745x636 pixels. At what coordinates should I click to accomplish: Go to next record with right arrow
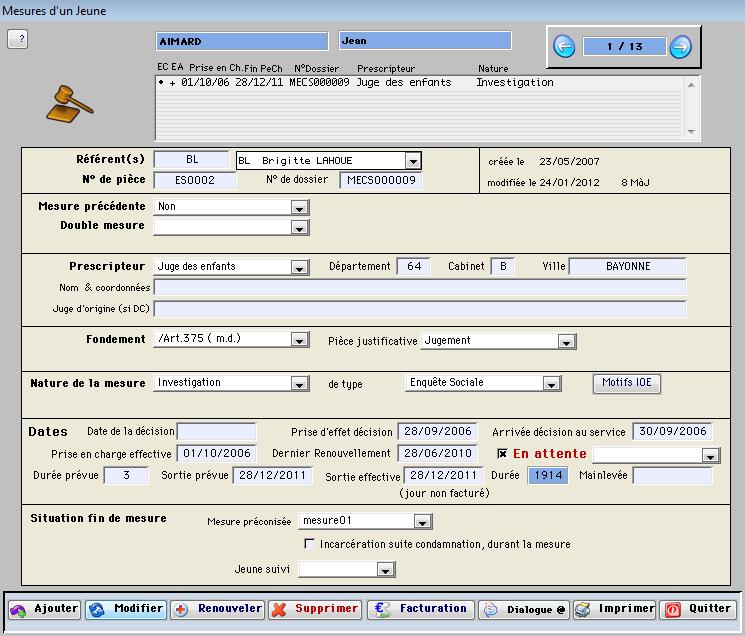pos(680,47)
